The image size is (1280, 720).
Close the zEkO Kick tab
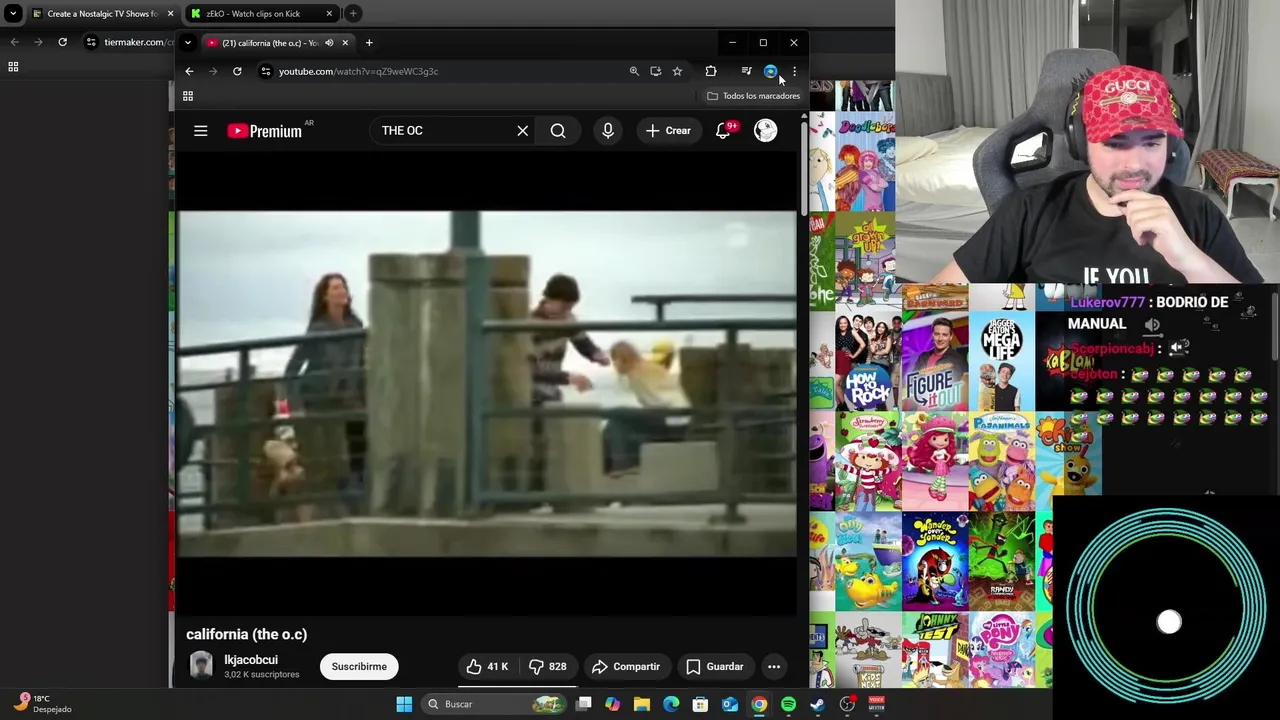click(x=329, y=14)
